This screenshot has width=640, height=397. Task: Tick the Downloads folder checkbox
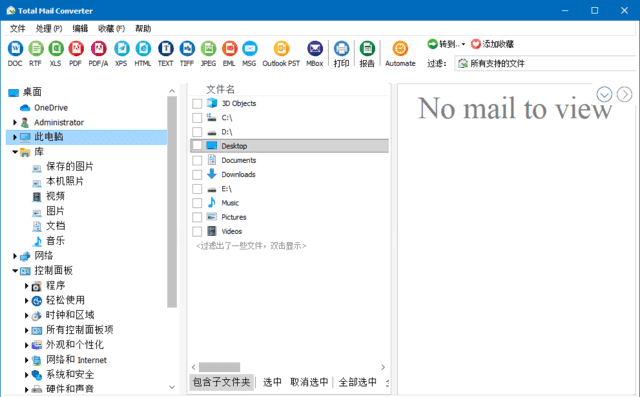pyautogui.click(x=197, y=175)
